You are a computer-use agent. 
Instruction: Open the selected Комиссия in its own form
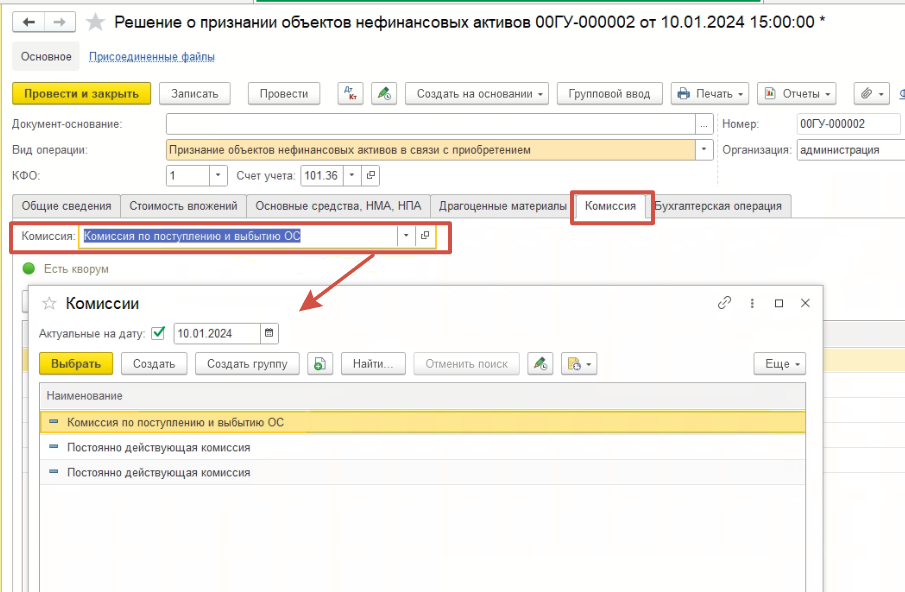(425, 235)
